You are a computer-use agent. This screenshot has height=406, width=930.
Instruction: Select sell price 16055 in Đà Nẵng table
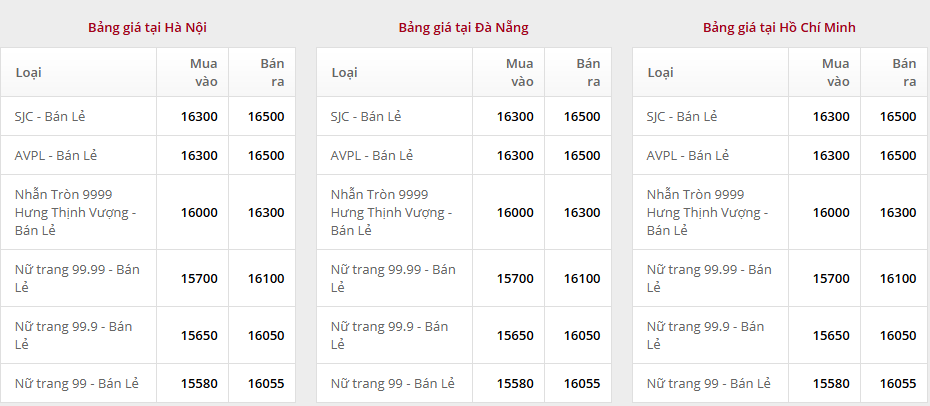click(x=582, y=383)
